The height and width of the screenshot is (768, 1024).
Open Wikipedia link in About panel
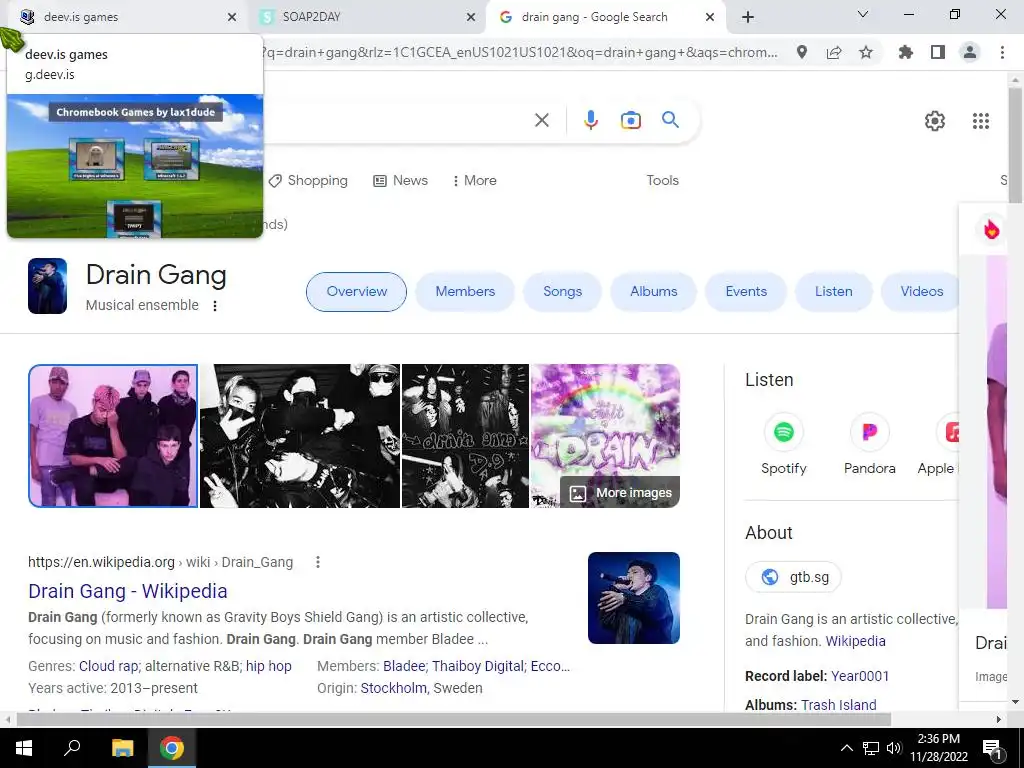[x=856, y=641]
